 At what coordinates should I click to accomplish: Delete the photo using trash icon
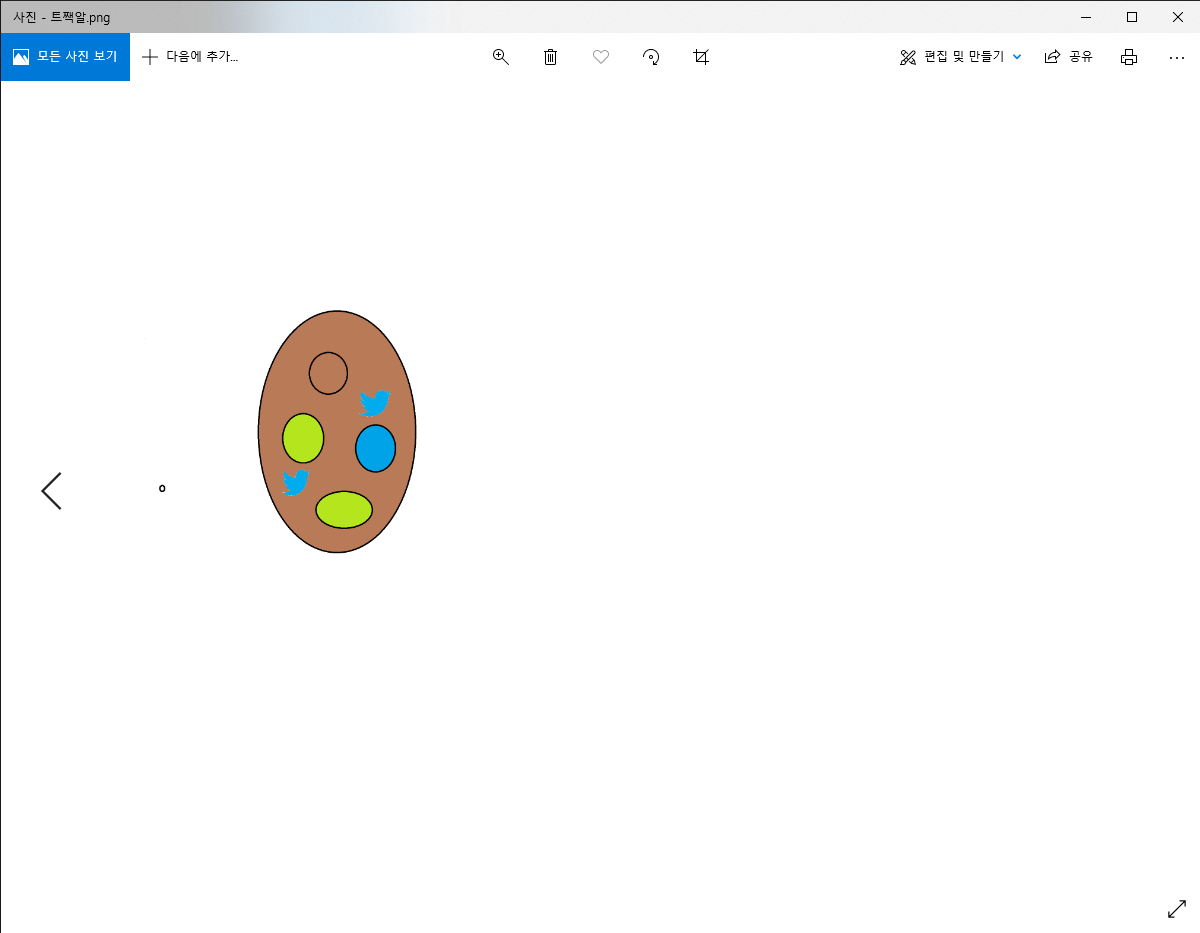coord(550,57)
